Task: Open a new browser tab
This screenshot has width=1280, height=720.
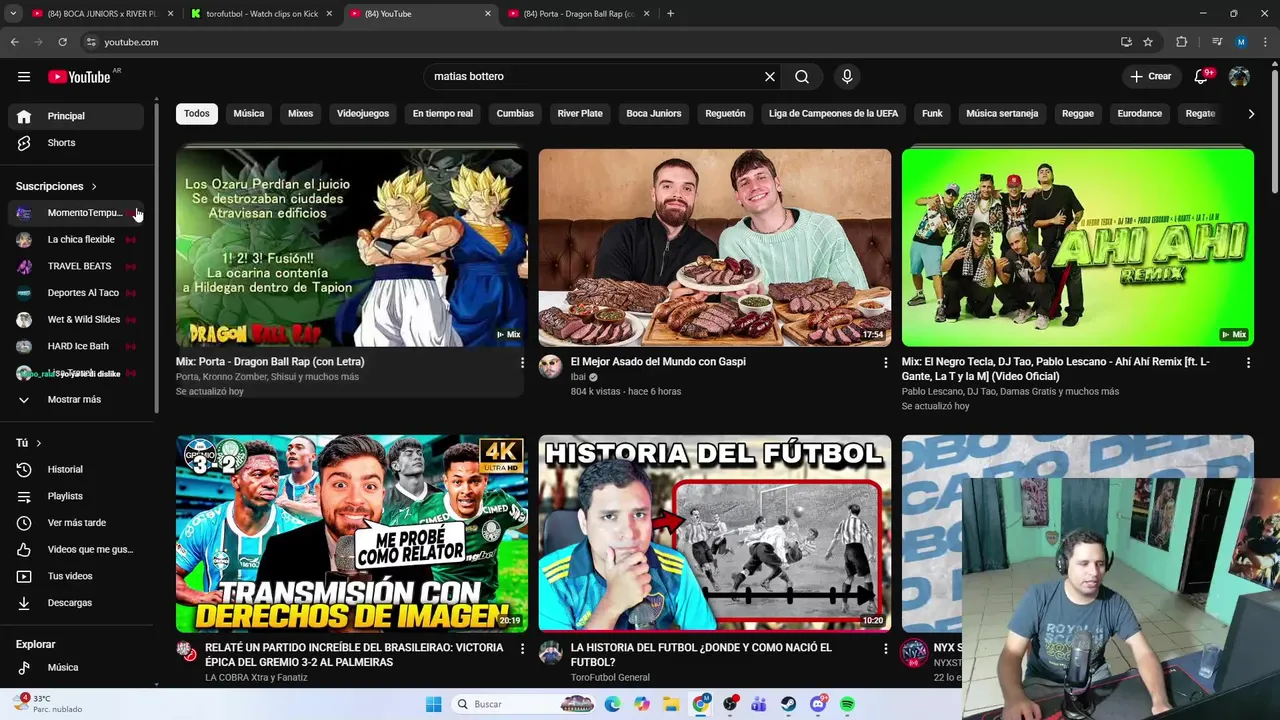Action: tap(670, 14)
